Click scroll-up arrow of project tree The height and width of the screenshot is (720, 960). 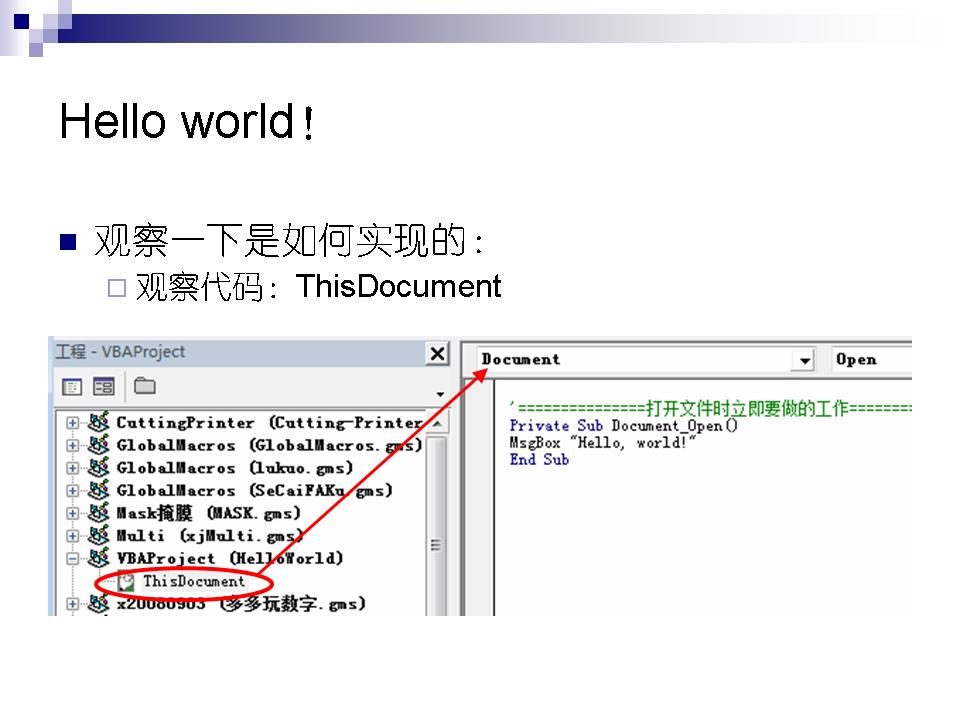coord(437,423)
